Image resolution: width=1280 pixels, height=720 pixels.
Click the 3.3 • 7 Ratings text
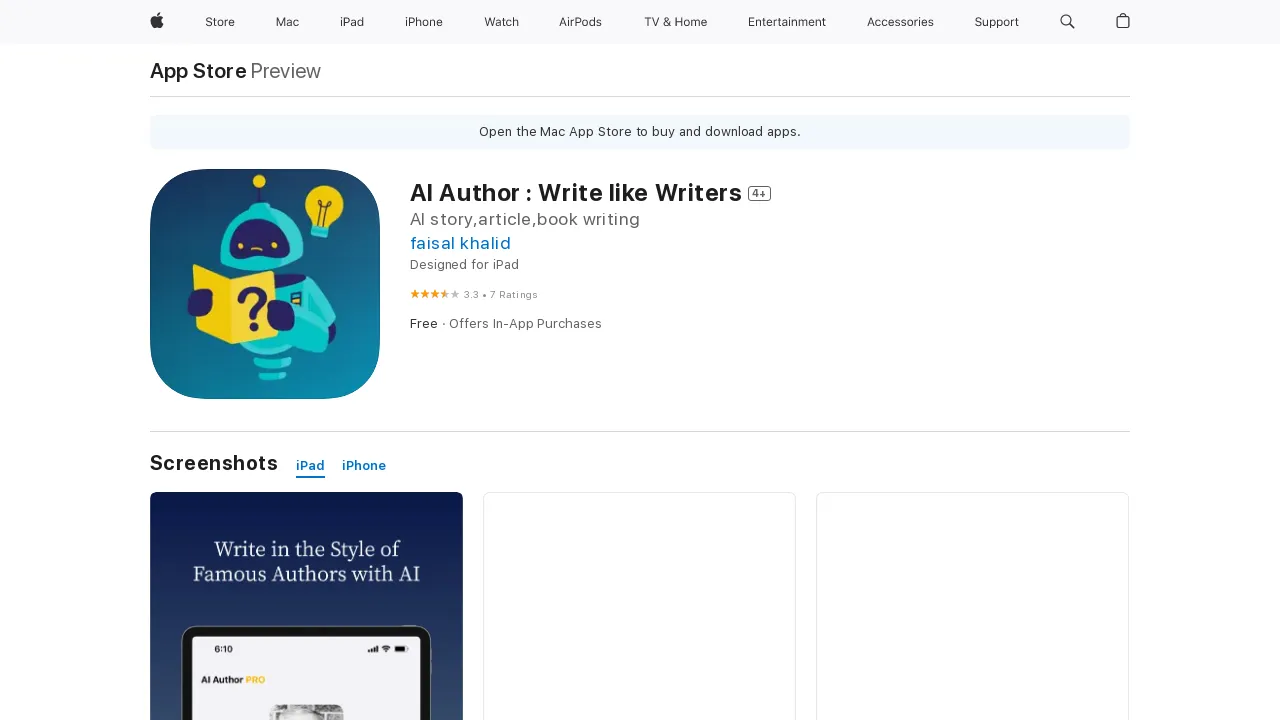500,295
